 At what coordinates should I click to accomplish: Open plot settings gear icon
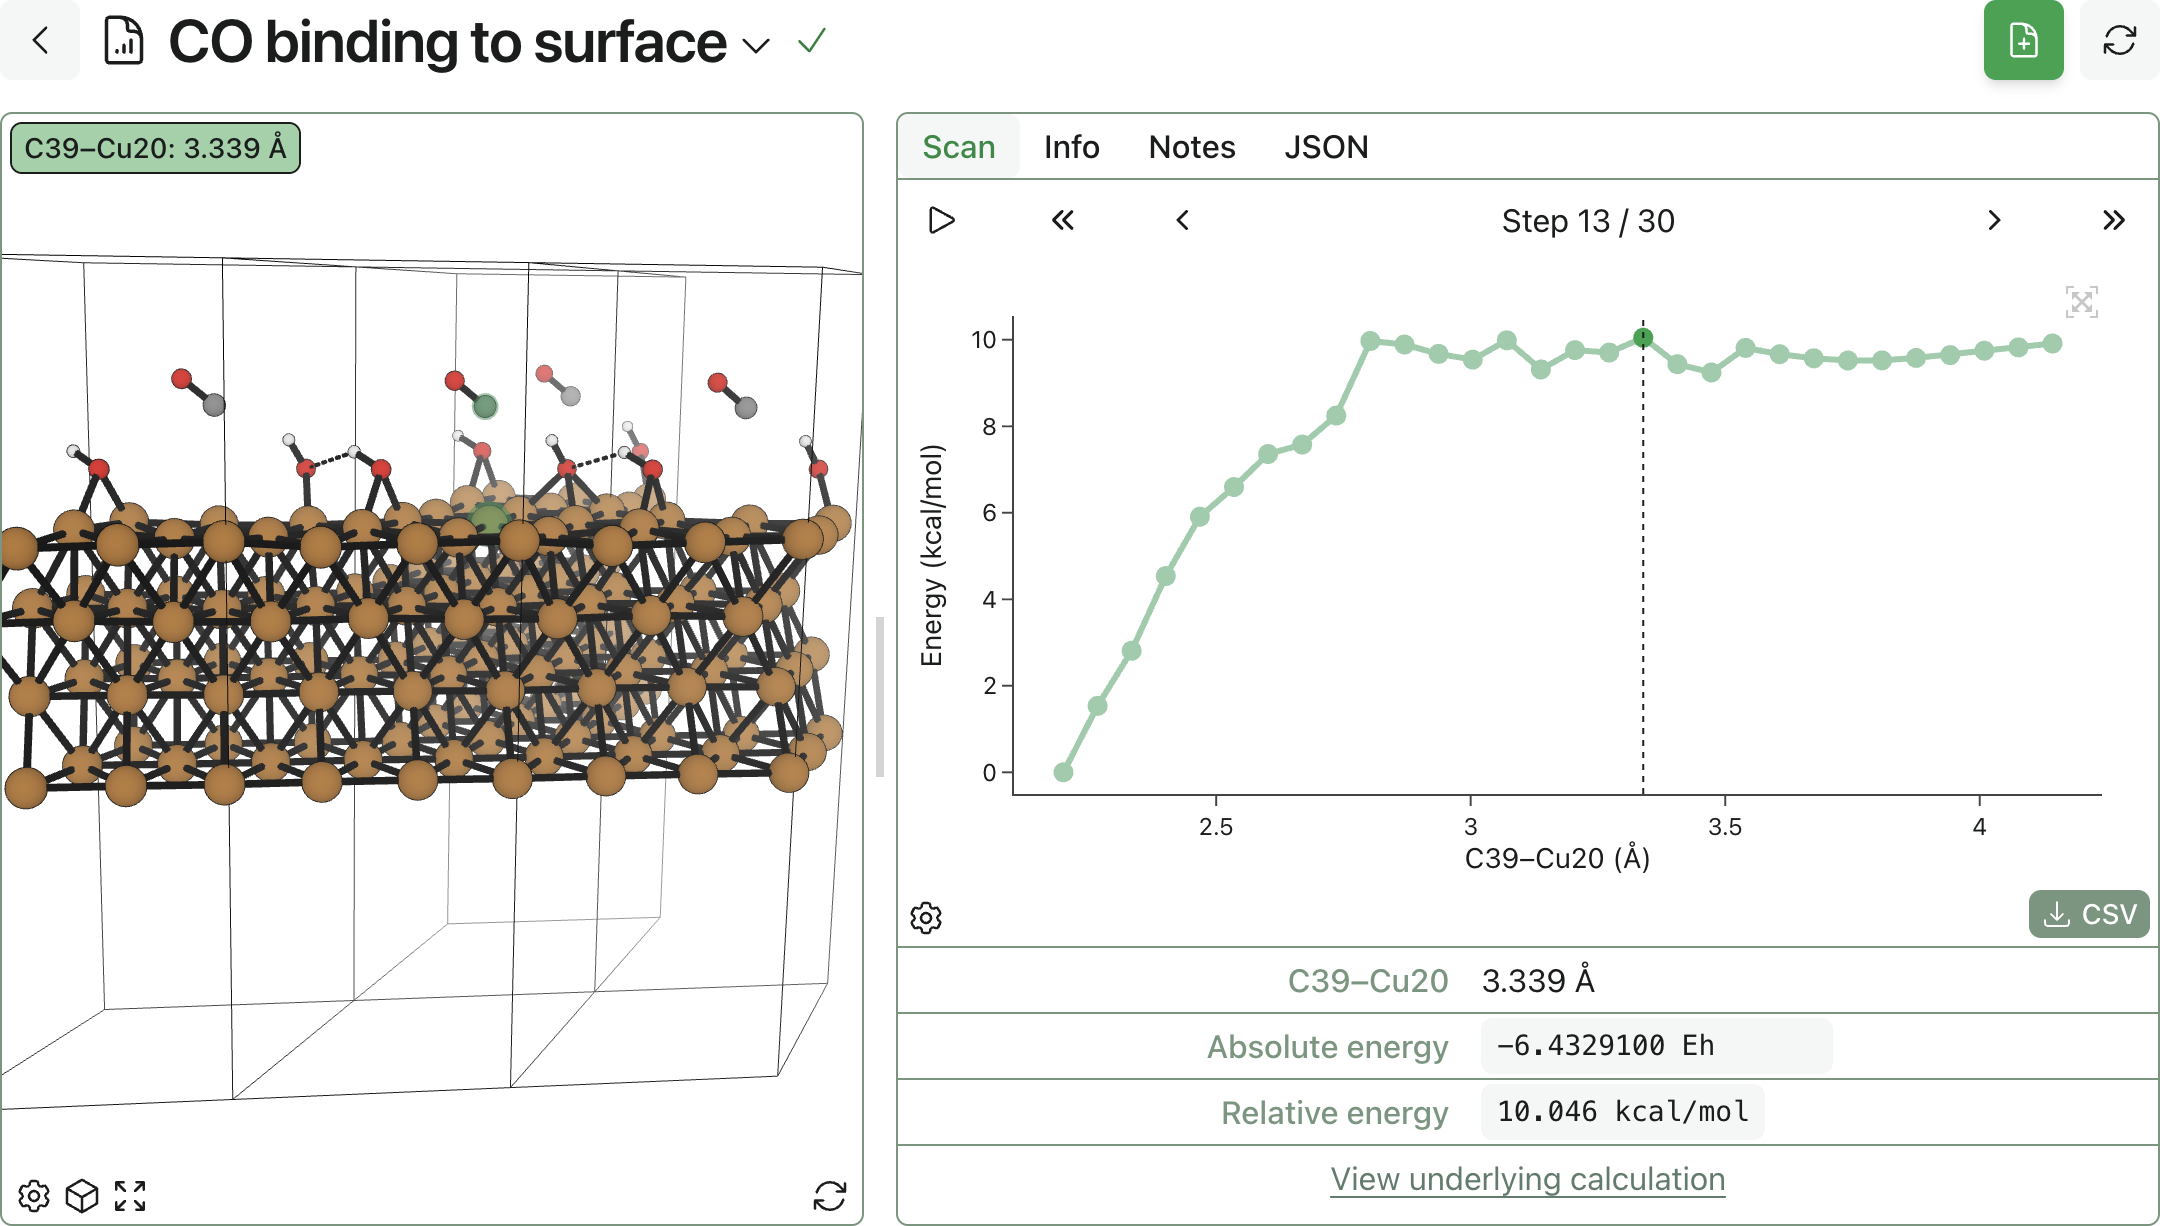point(926,917)
